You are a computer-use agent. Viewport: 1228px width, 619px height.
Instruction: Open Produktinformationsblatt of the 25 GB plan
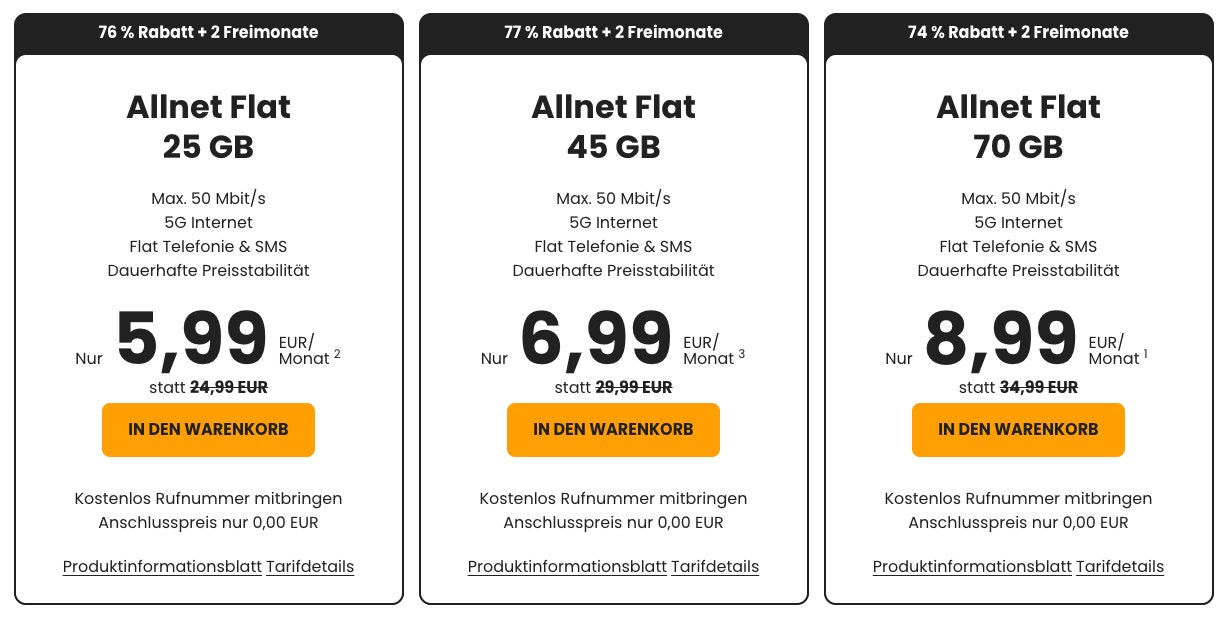click(162, 566)
